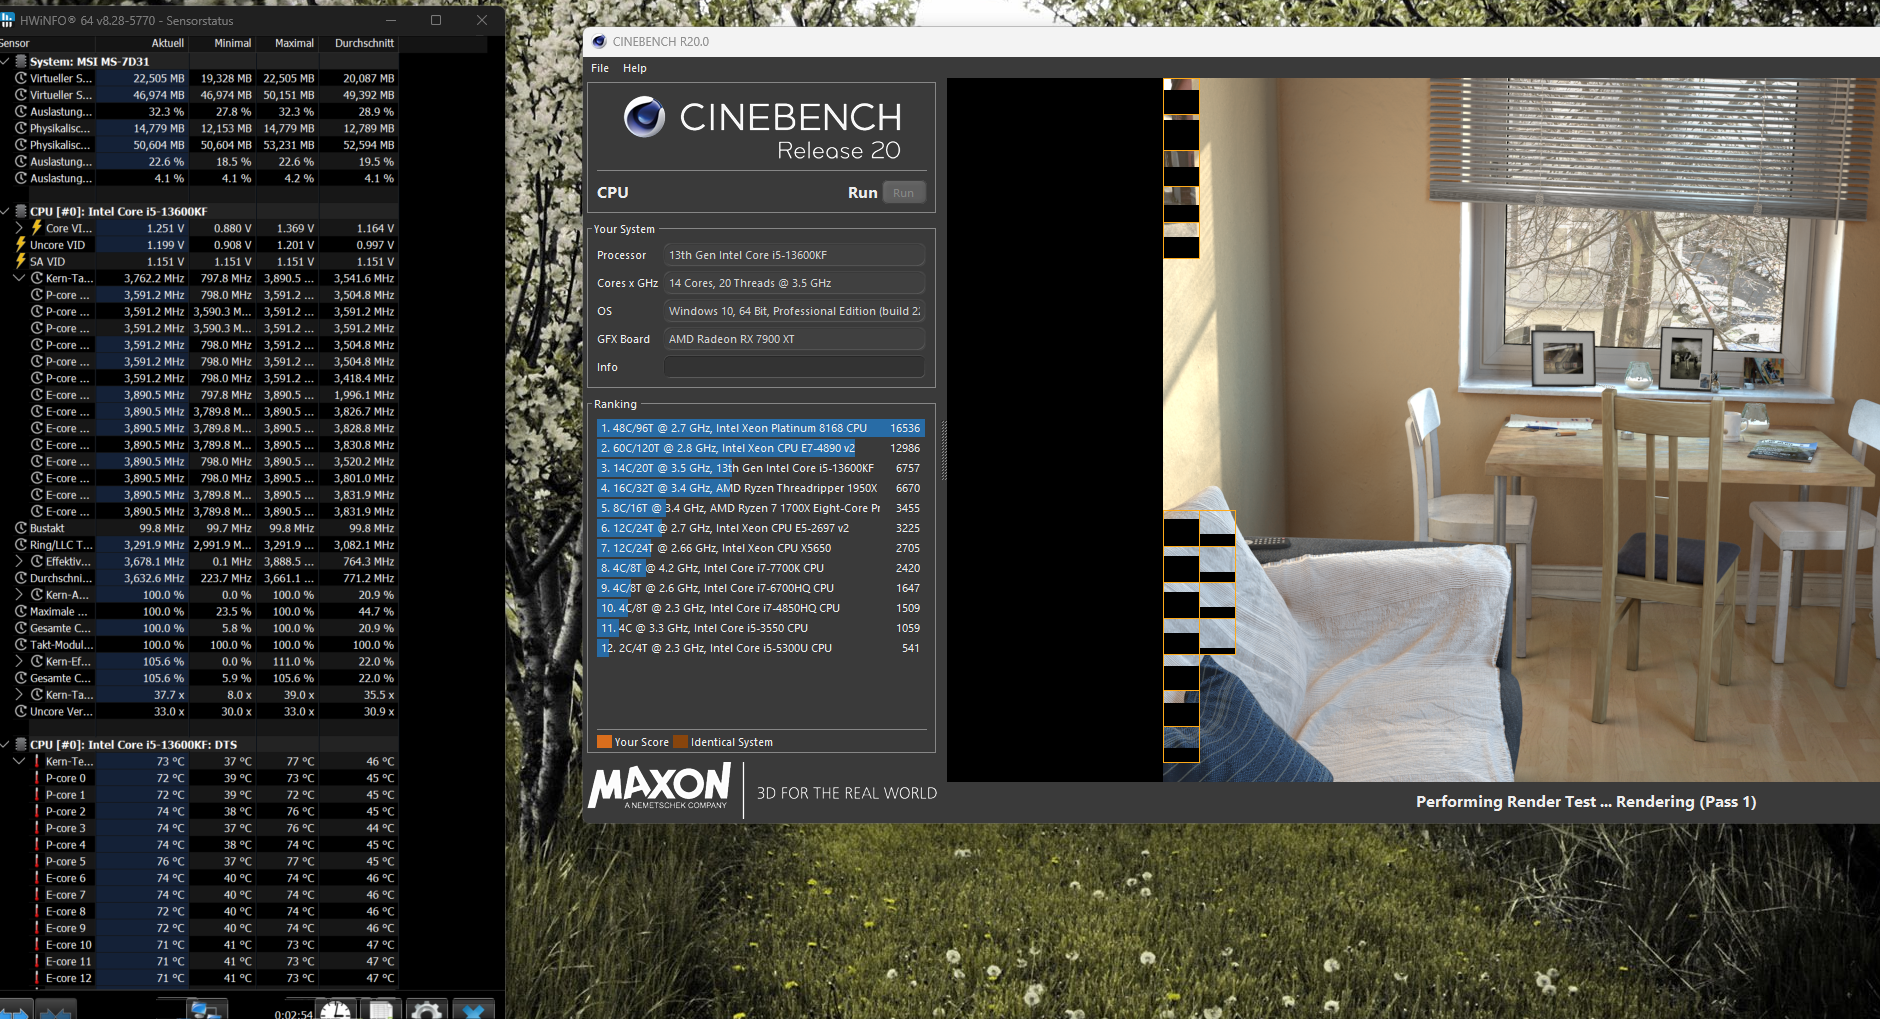Click the Run button in the CPU panel
Image resolution: width=1880 pixels, height=1019 pixels.
coord(904,193)
